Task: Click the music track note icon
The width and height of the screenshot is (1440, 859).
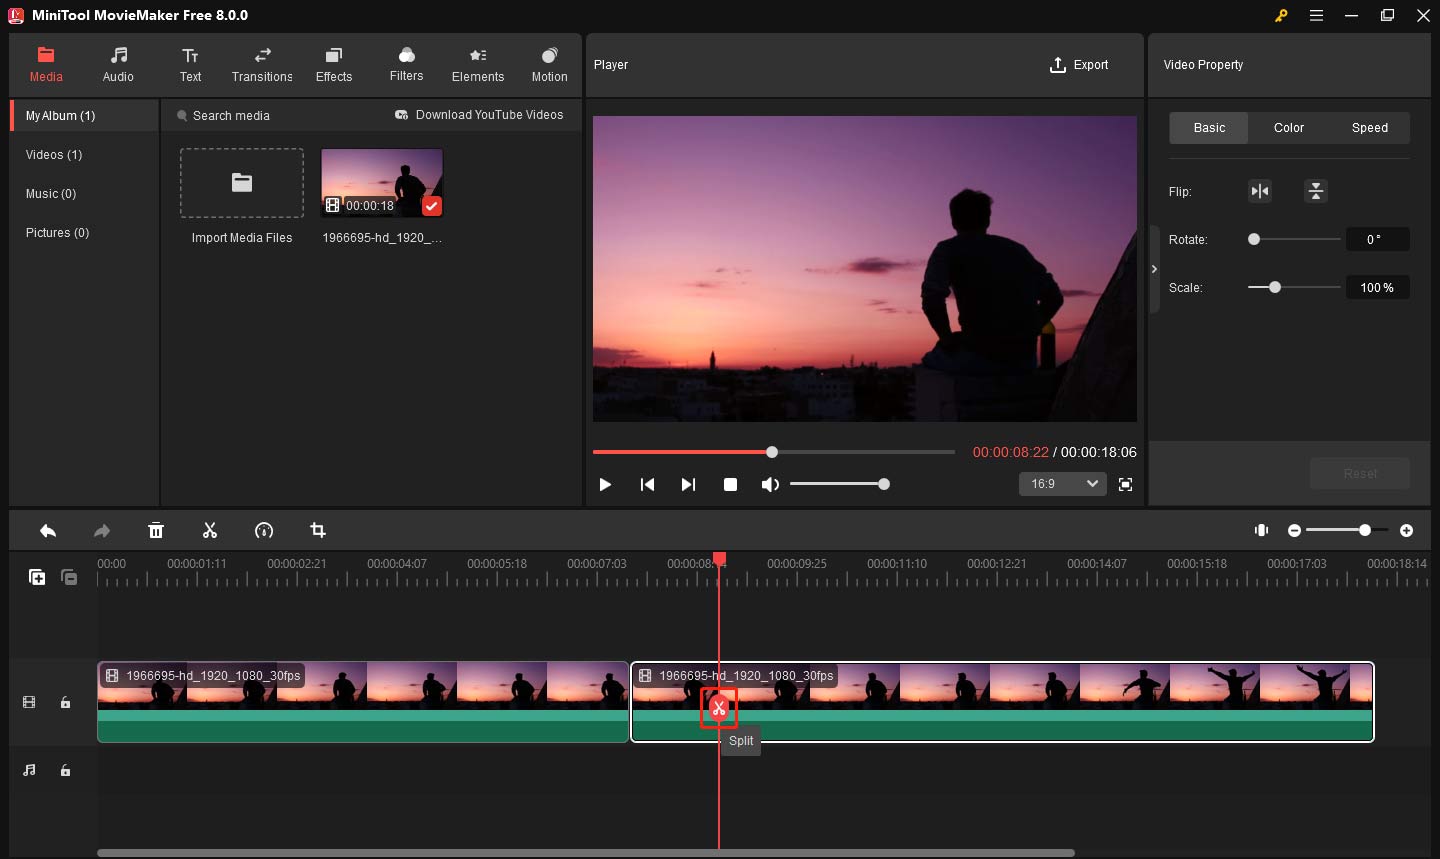Action: pos(29,771)
